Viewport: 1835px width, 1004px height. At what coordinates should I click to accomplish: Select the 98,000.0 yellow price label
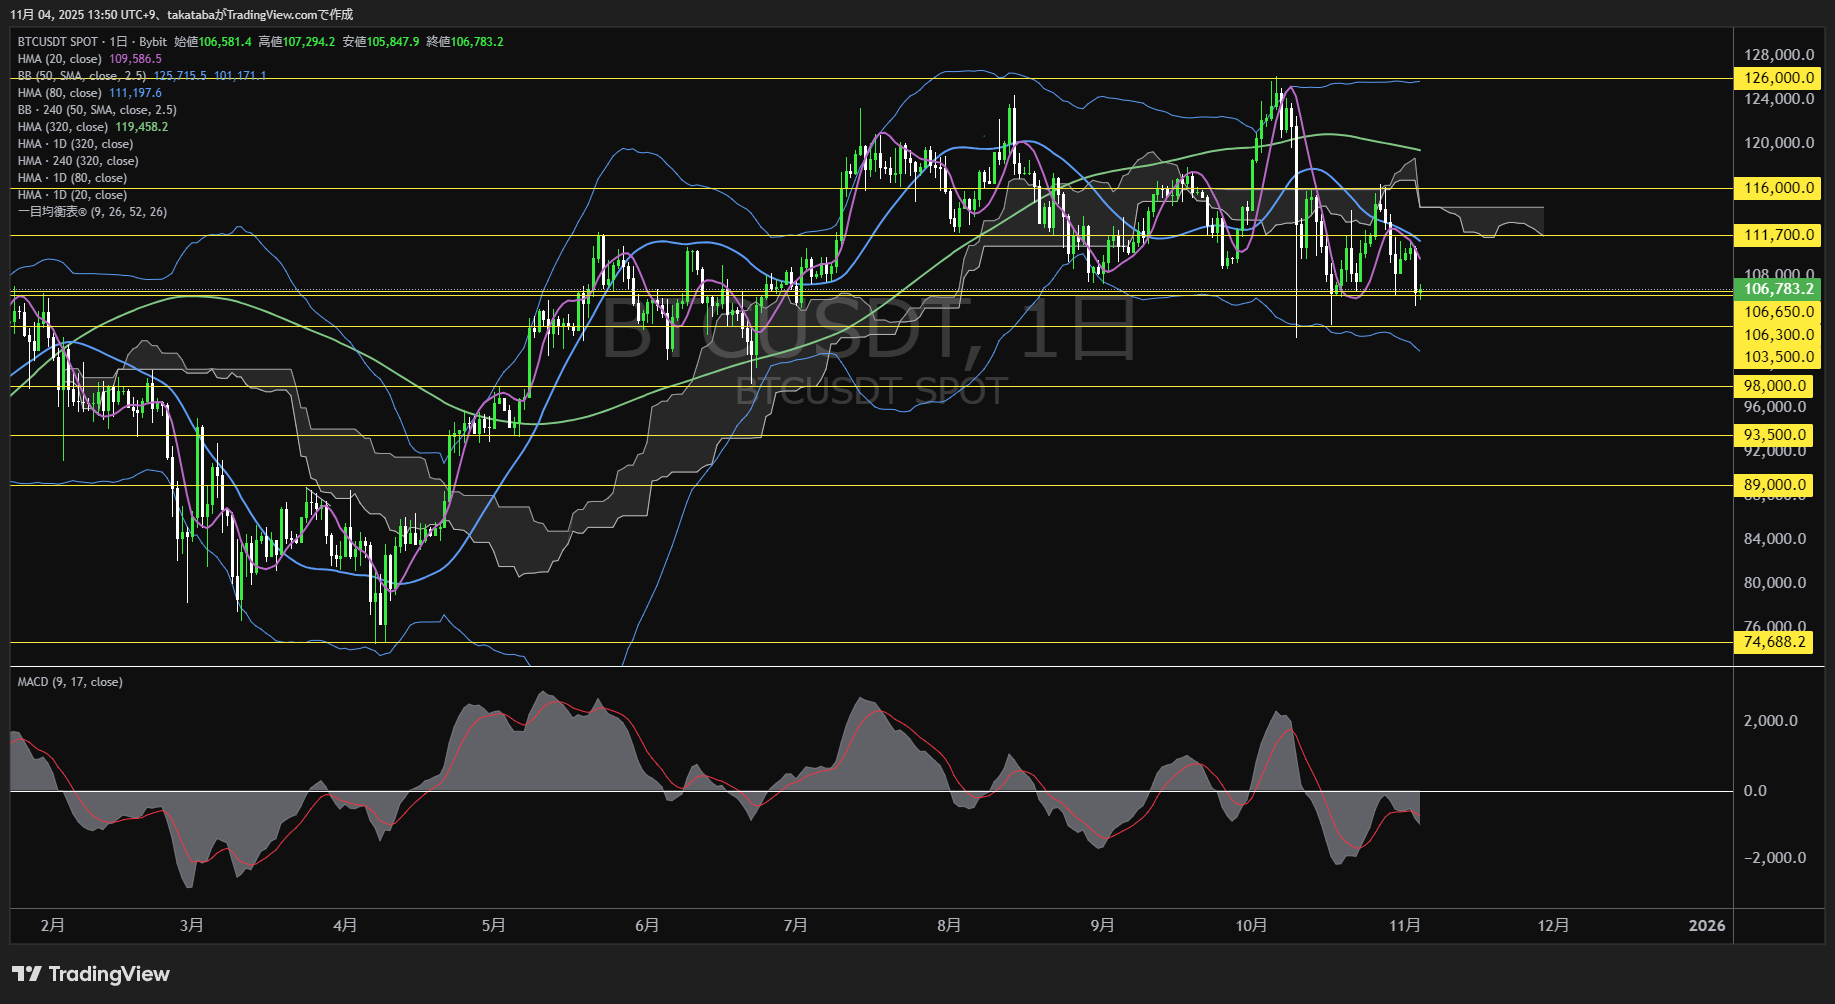click(x=1775, y=386)
